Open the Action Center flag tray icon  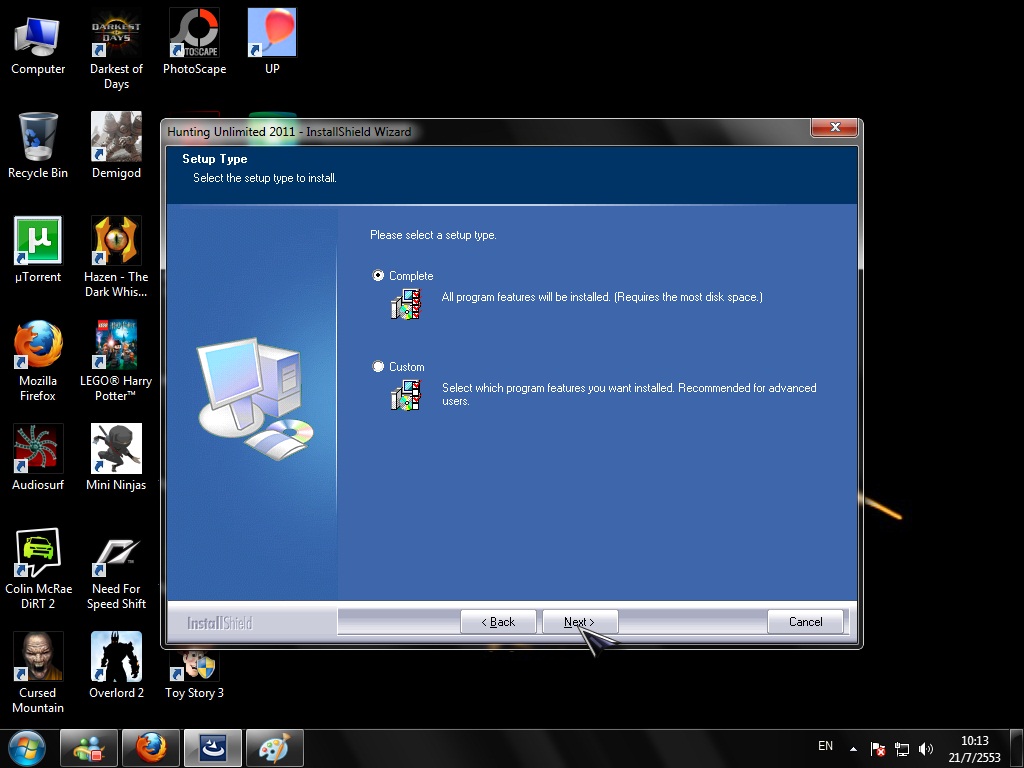[x=878, y=748]
